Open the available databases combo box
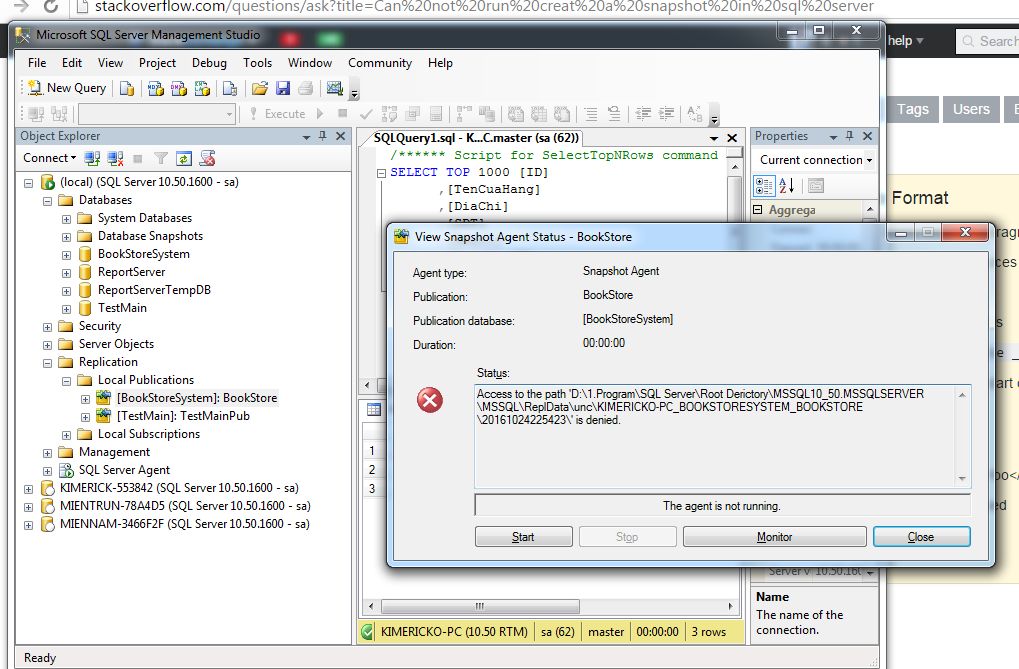 pos(157,114)
